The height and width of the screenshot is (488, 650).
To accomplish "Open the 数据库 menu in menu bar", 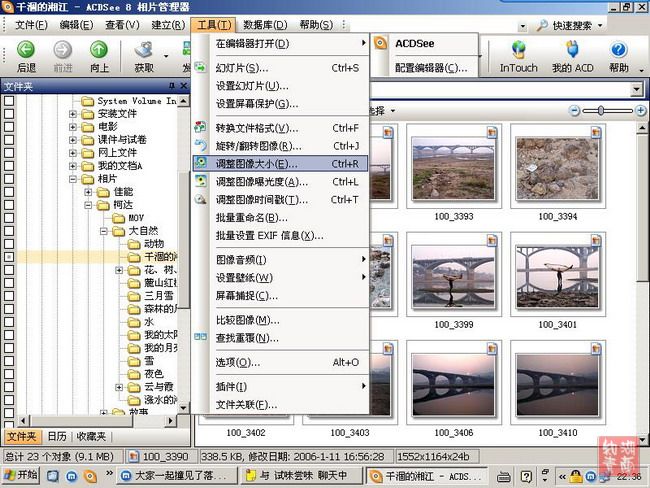I will tap(263, 24).
